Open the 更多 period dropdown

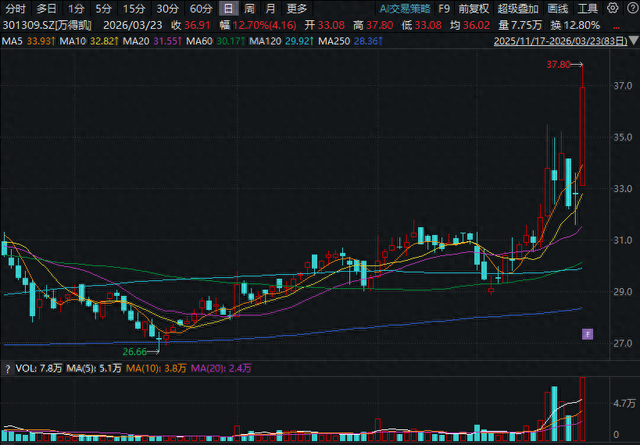click(x=297, y=8)
